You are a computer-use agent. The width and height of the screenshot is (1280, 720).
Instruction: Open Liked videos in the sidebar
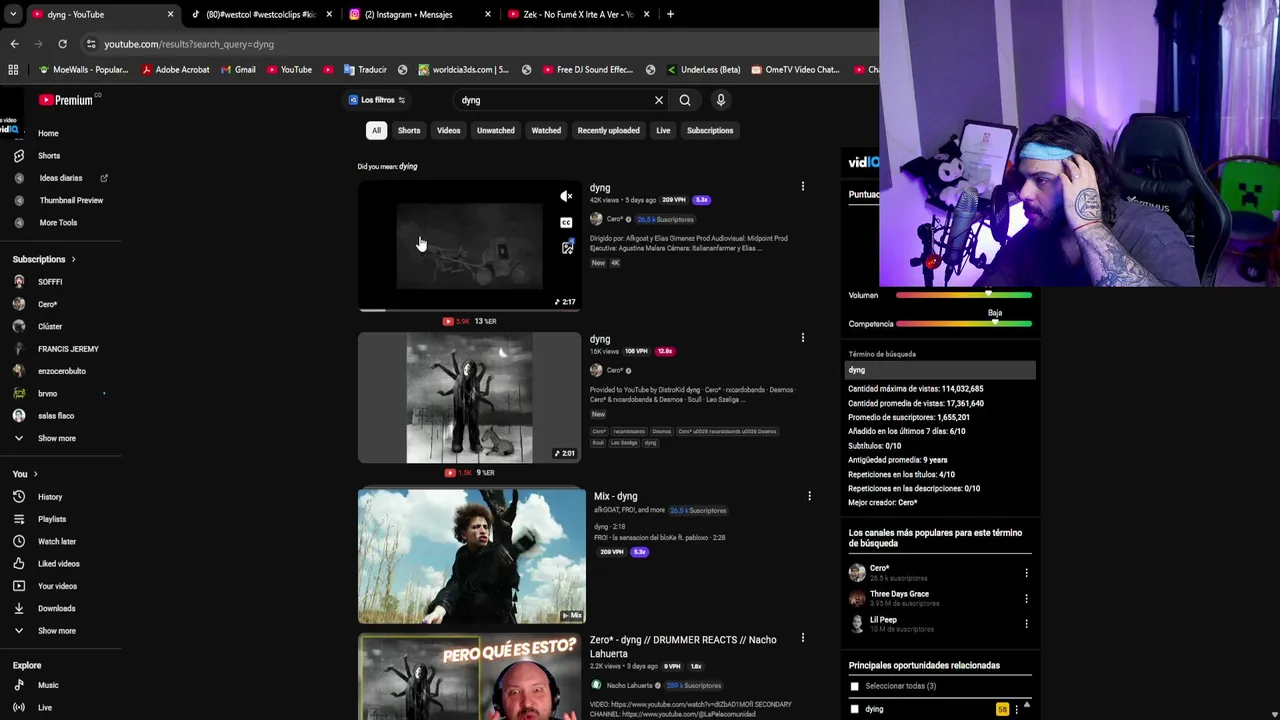coord(60,564)
